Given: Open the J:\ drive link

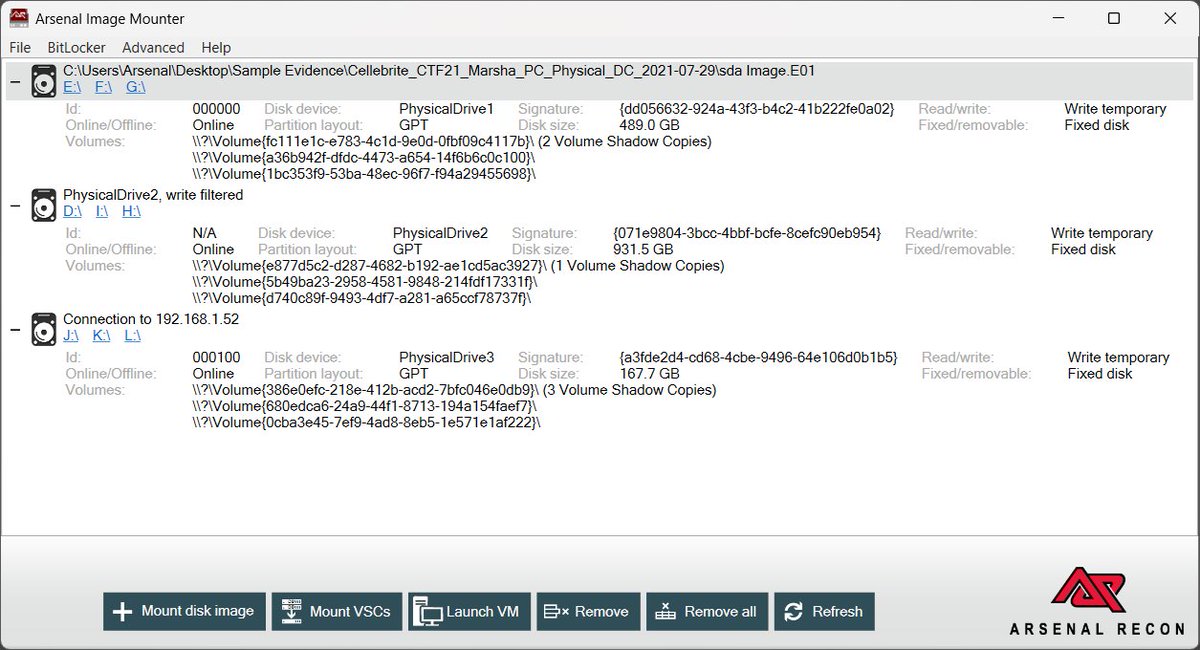Looking at the screenshot, I should [x=71, y=335].
